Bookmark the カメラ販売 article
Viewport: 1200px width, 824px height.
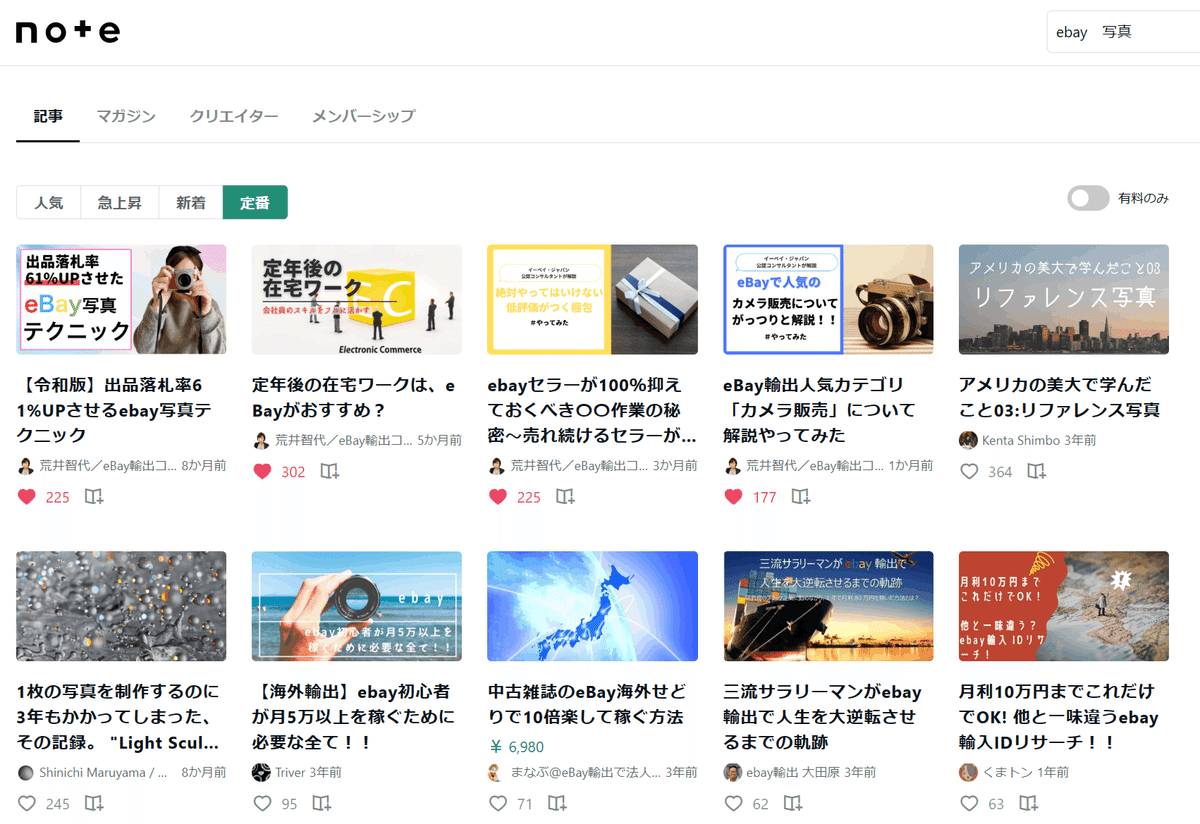[x=800, y=497]
